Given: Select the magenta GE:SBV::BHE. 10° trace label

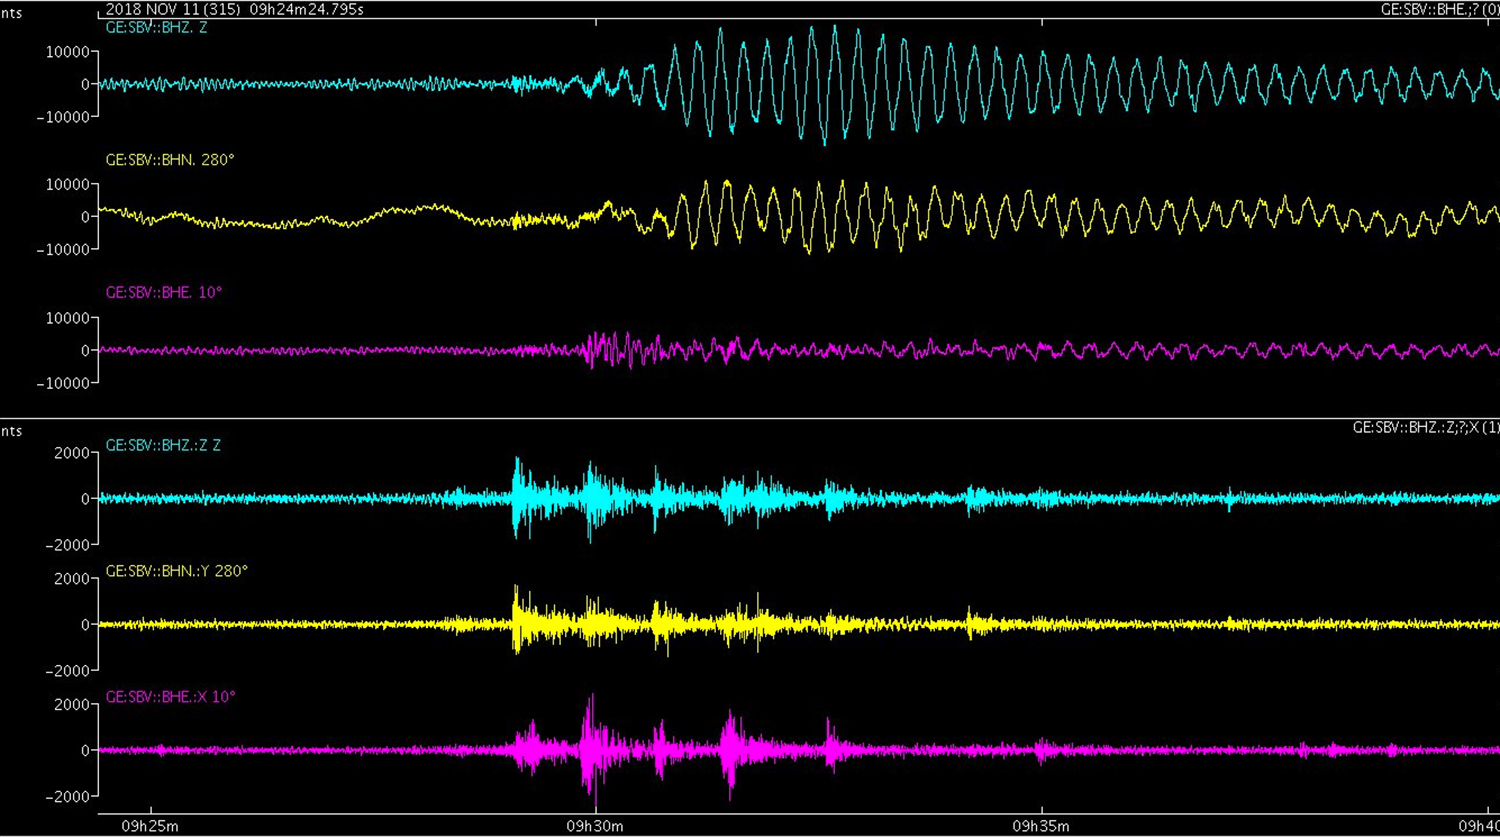Looking at the screenshot, I should [x=164, y=293].
